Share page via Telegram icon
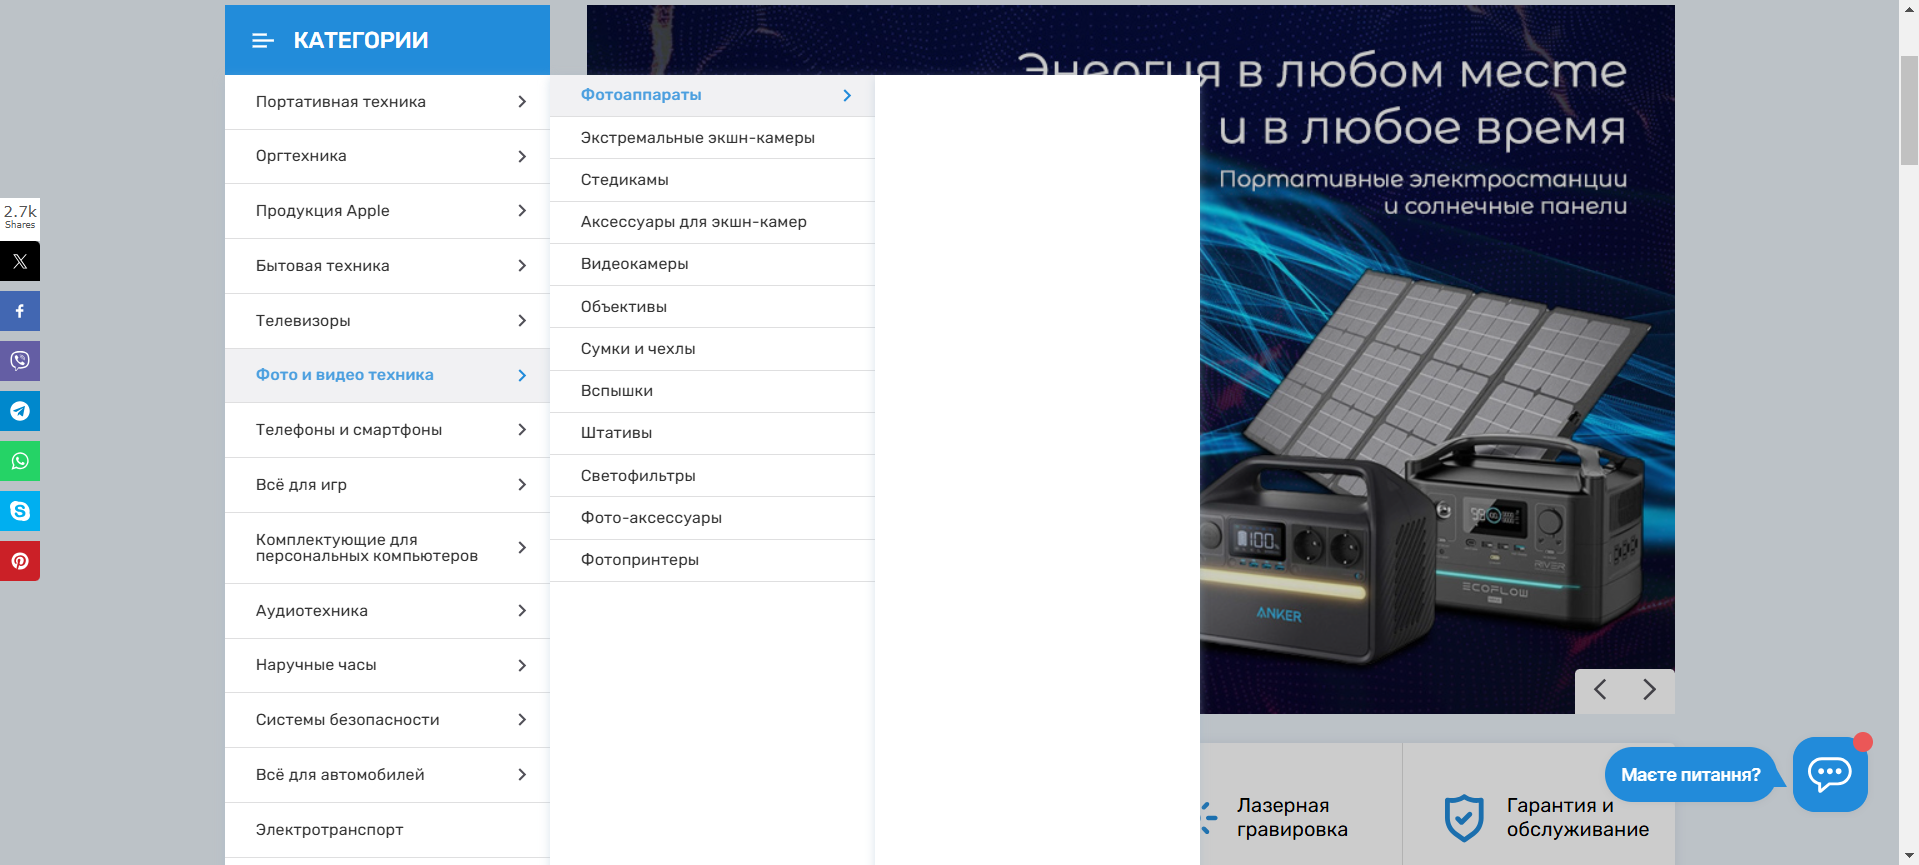The height and width of the screenshot is (865, 1919). (20, 411)
